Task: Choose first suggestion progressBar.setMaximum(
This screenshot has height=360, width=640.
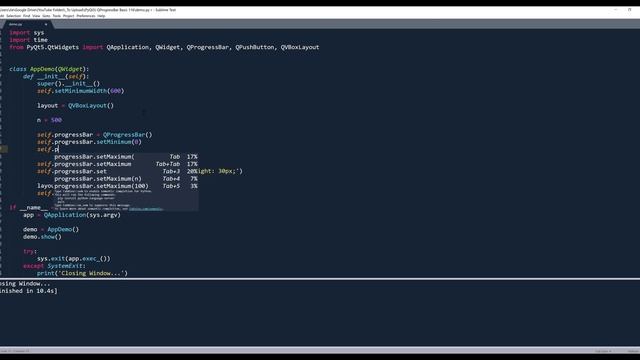Action: [126, 157]
